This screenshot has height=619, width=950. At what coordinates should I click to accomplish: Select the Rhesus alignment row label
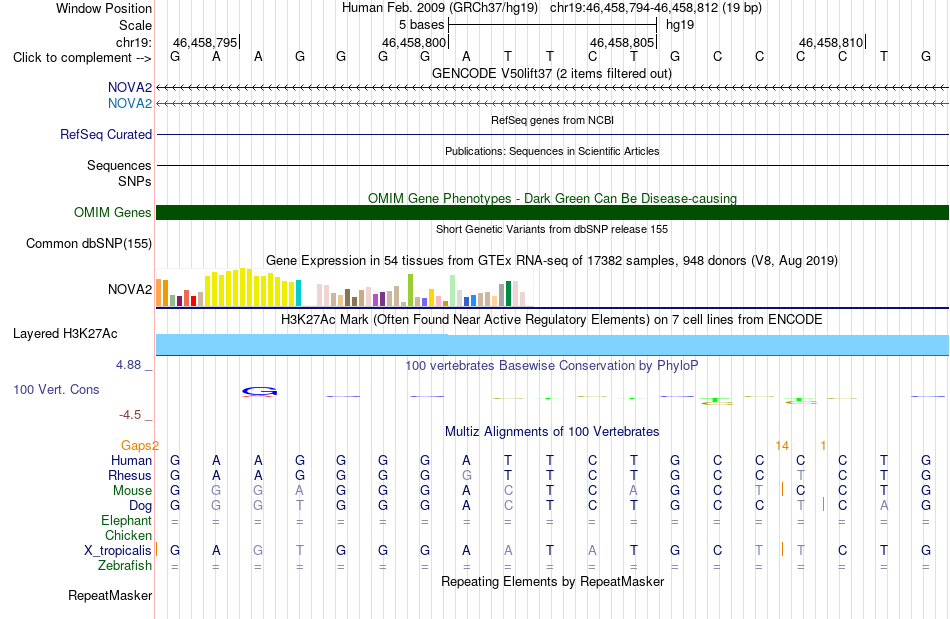tap(130, 475)
